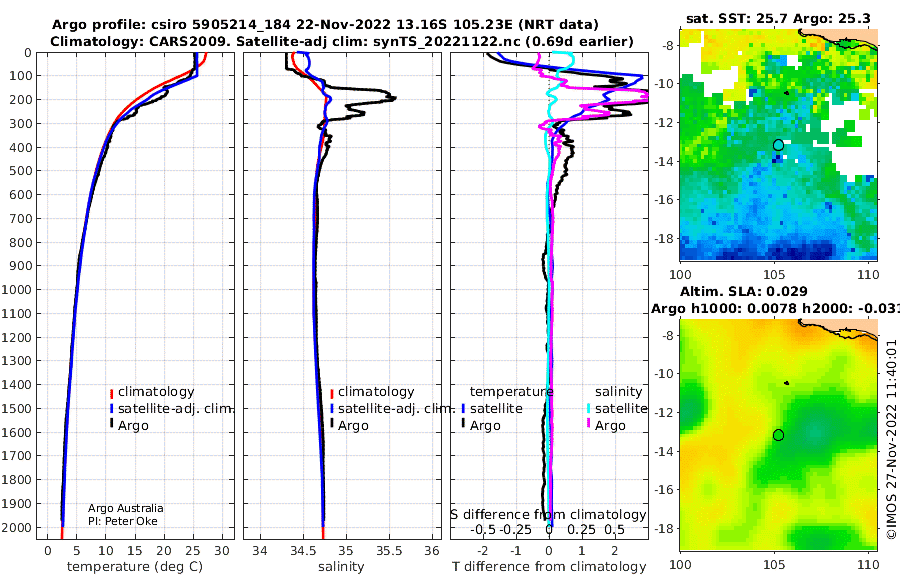Click the 'Altim. SLA: 0.029' heading

tap(744, 291)
